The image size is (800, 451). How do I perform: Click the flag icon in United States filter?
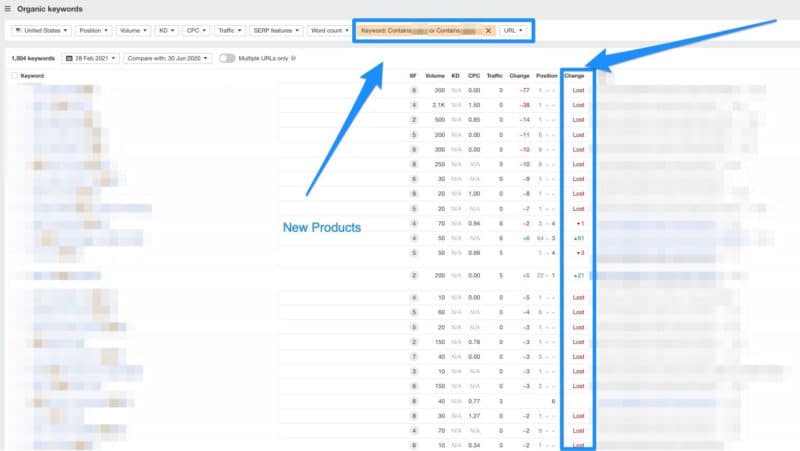pyautogui.click(x=18, y=31)
